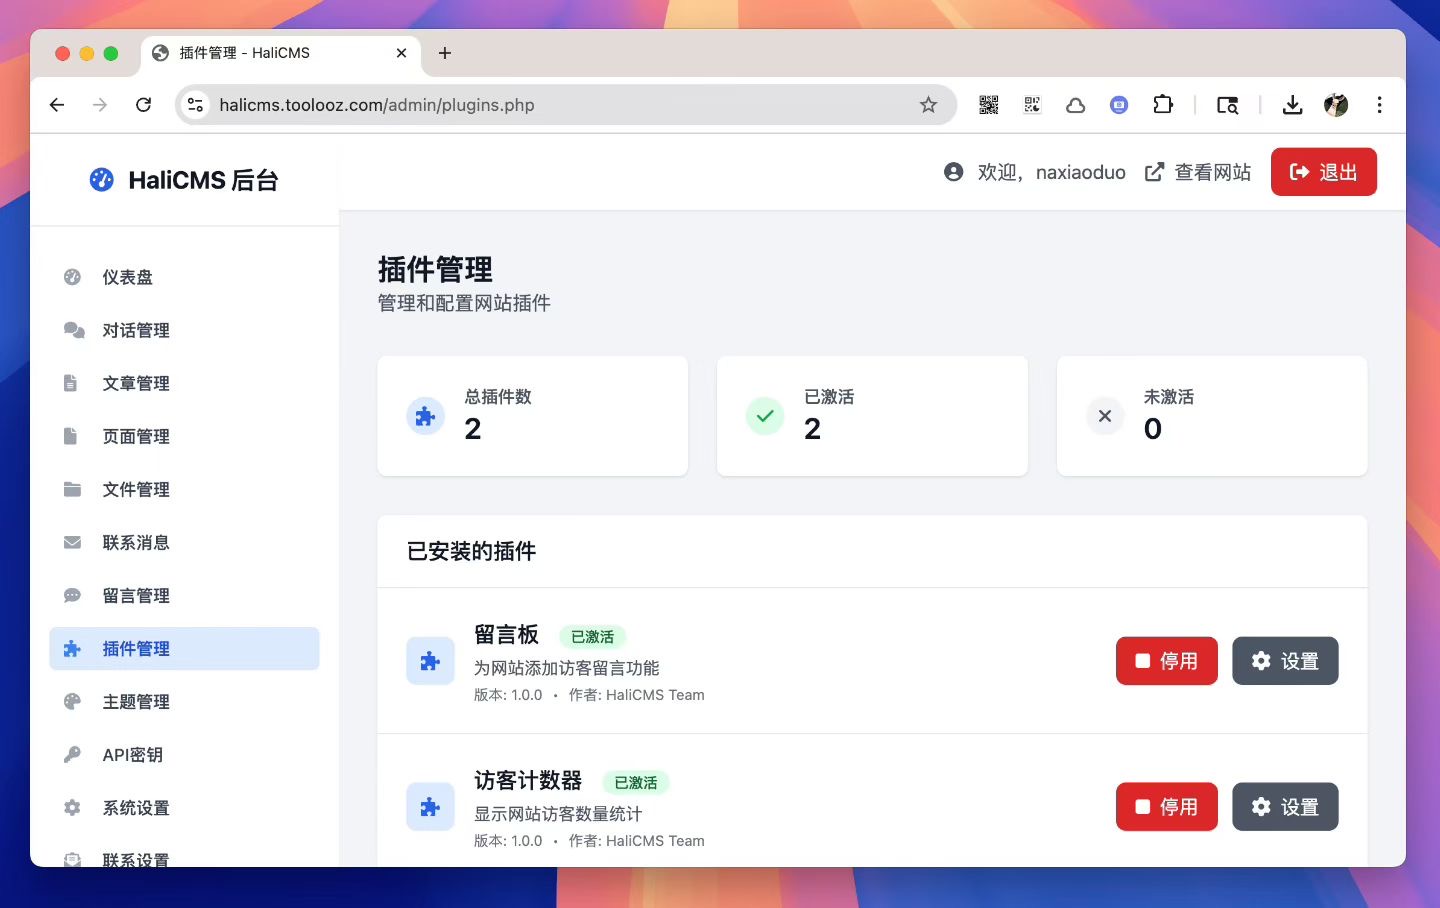Click the puzzle icon beside 留言板 plugin

pos(430,661)
